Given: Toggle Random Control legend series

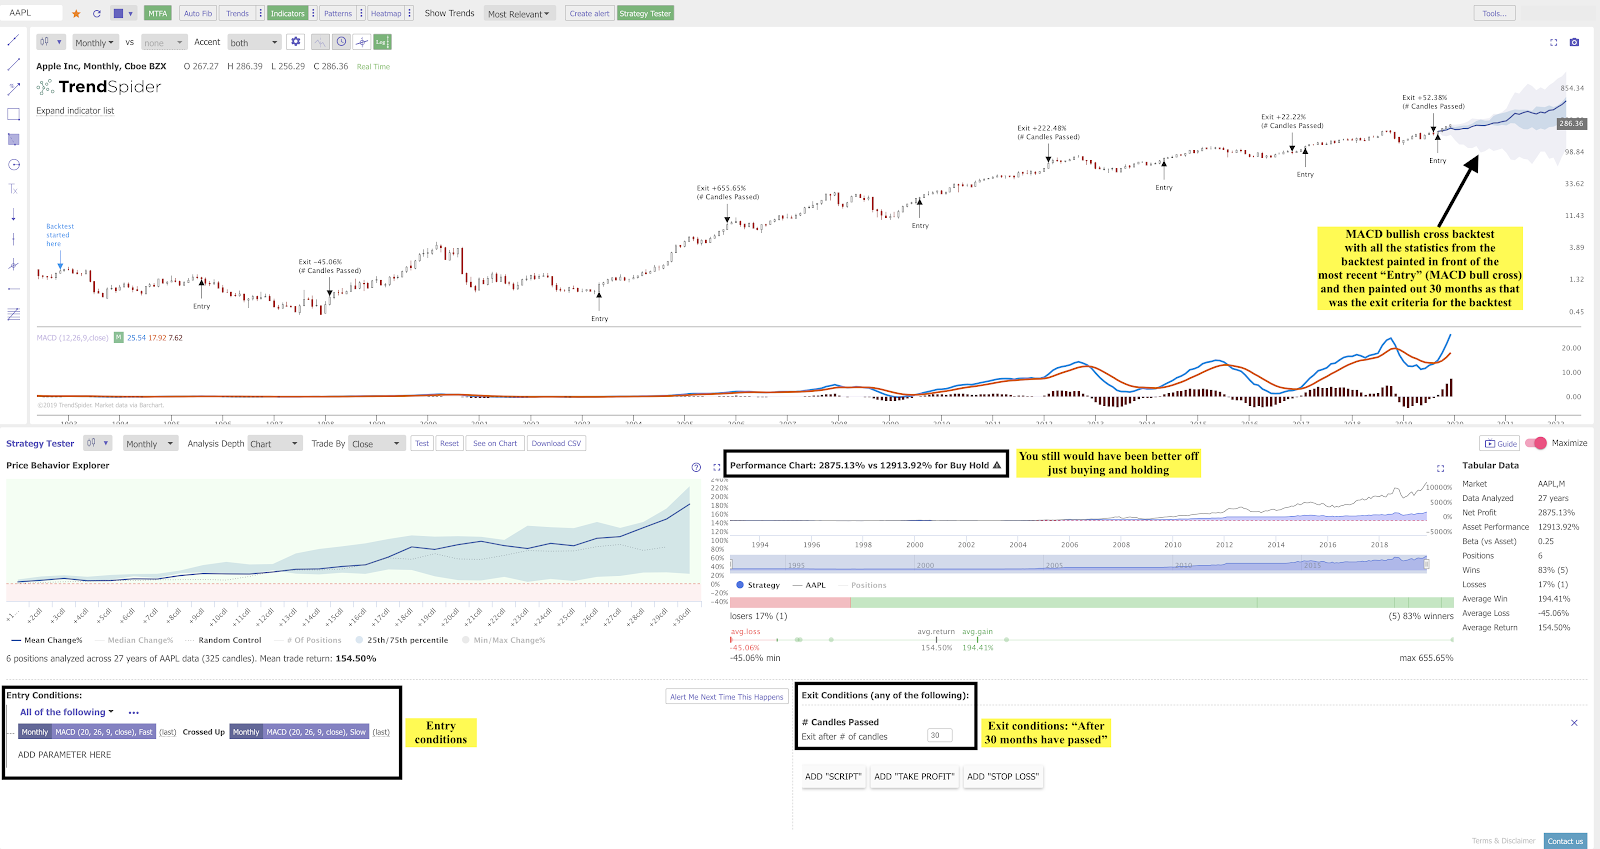Looking at the screenshot, I should click(x=222, y=640).
